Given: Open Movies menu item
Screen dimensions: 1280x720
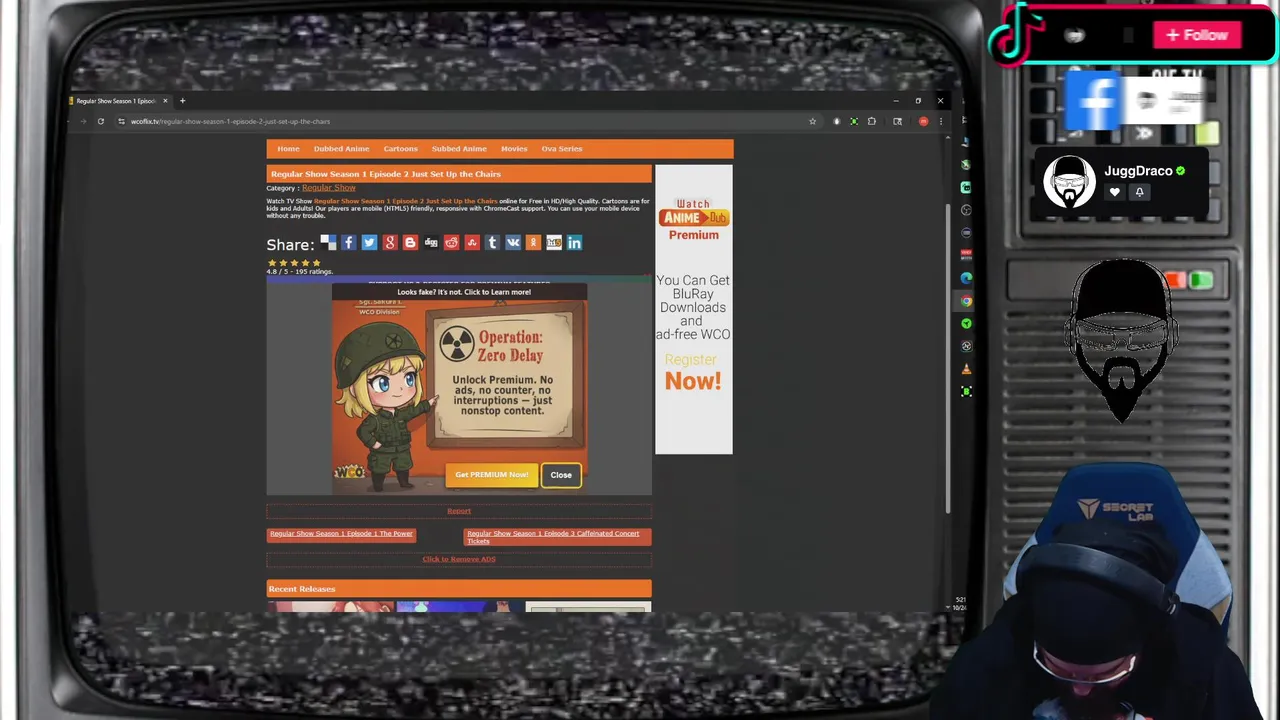Looking at the screenshot, I should (x=514, y=149).
